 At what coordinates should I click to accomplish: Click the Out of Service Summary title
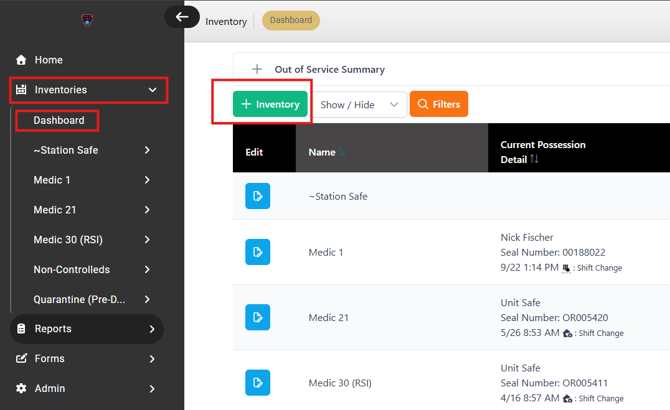[x=329, y=69]
